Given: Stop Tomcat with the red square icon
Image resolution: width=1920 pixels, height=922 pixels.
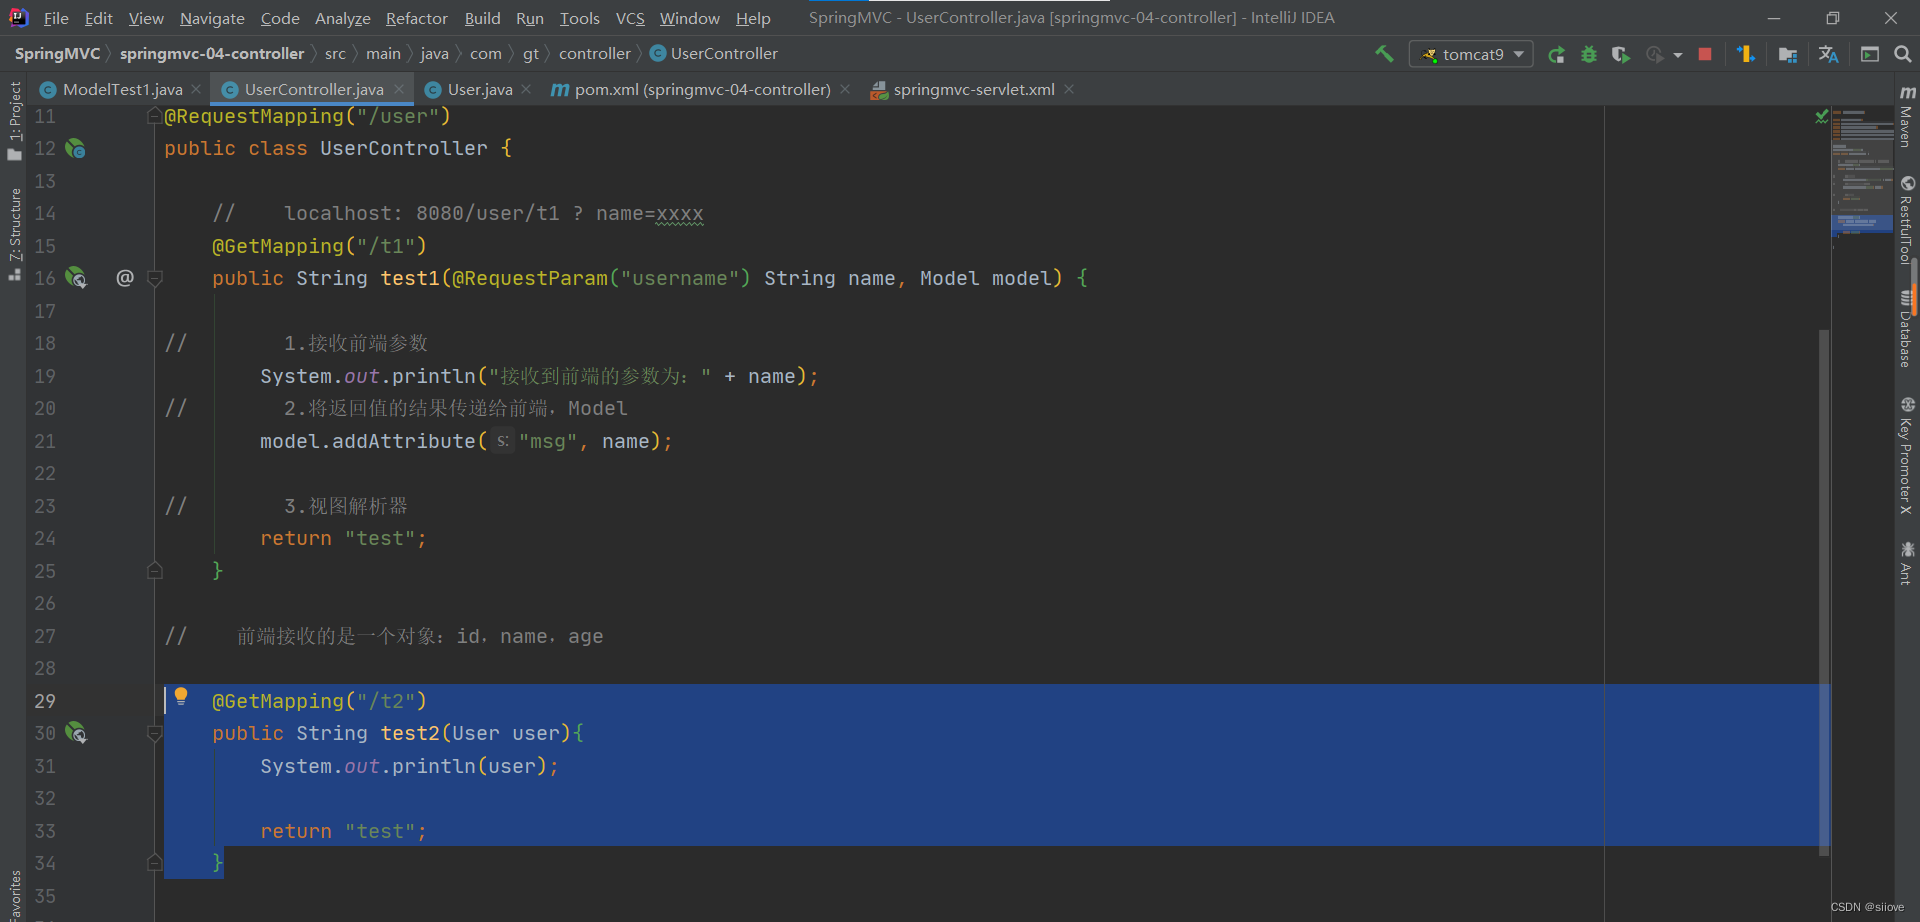Looking at the screenshot, I should (1705, 54).
